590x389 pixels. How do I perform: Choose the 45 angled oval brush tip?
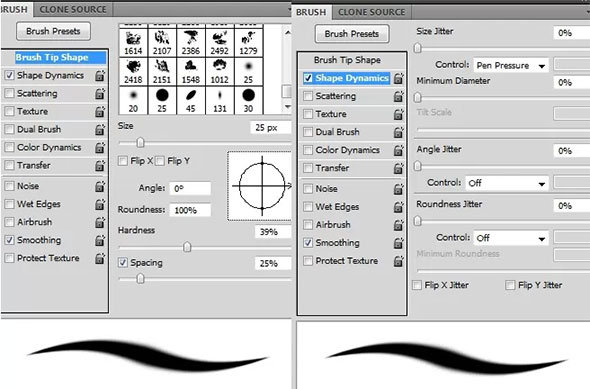pos(191,100)
